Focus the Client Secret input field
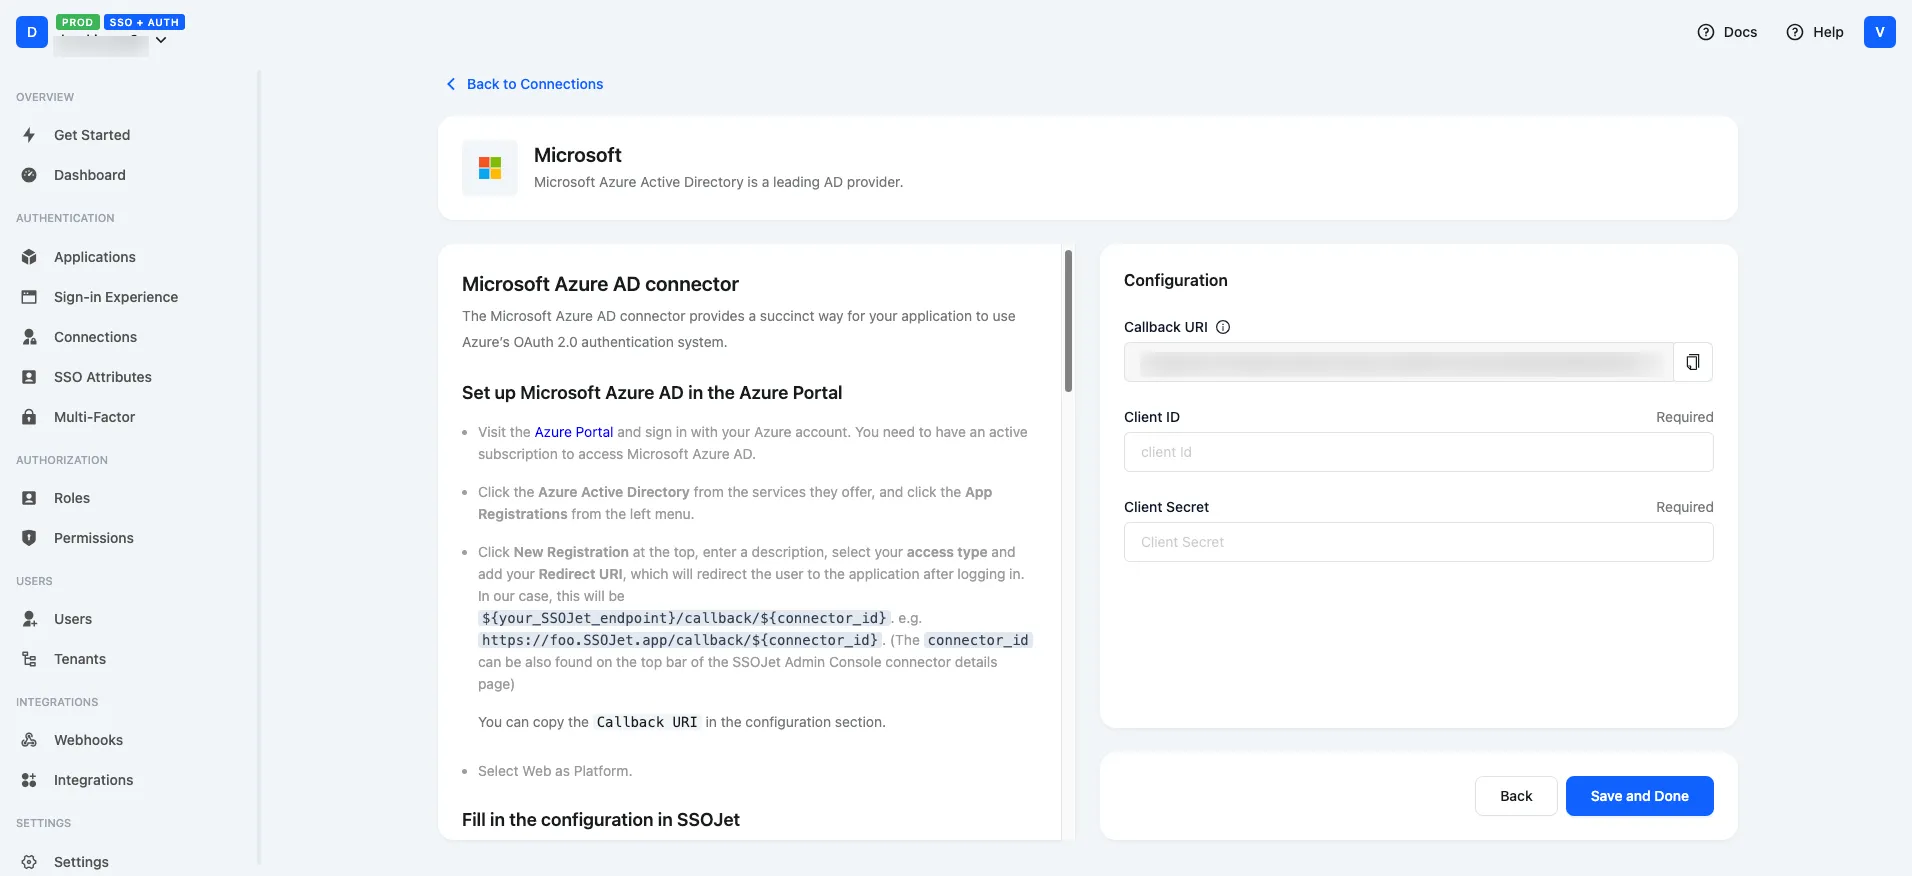Viewport: 1912px width, 876px height. coord(1418,542)
